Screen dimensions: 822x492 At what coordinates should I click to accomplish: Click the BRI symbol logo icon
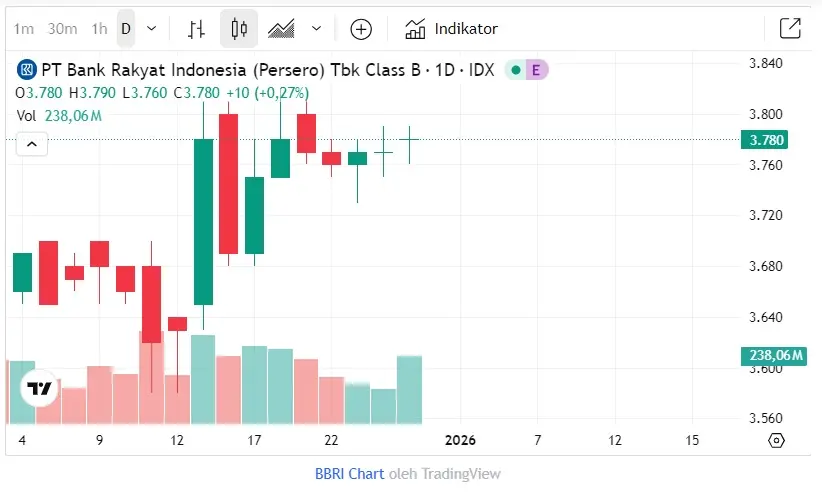26,70
